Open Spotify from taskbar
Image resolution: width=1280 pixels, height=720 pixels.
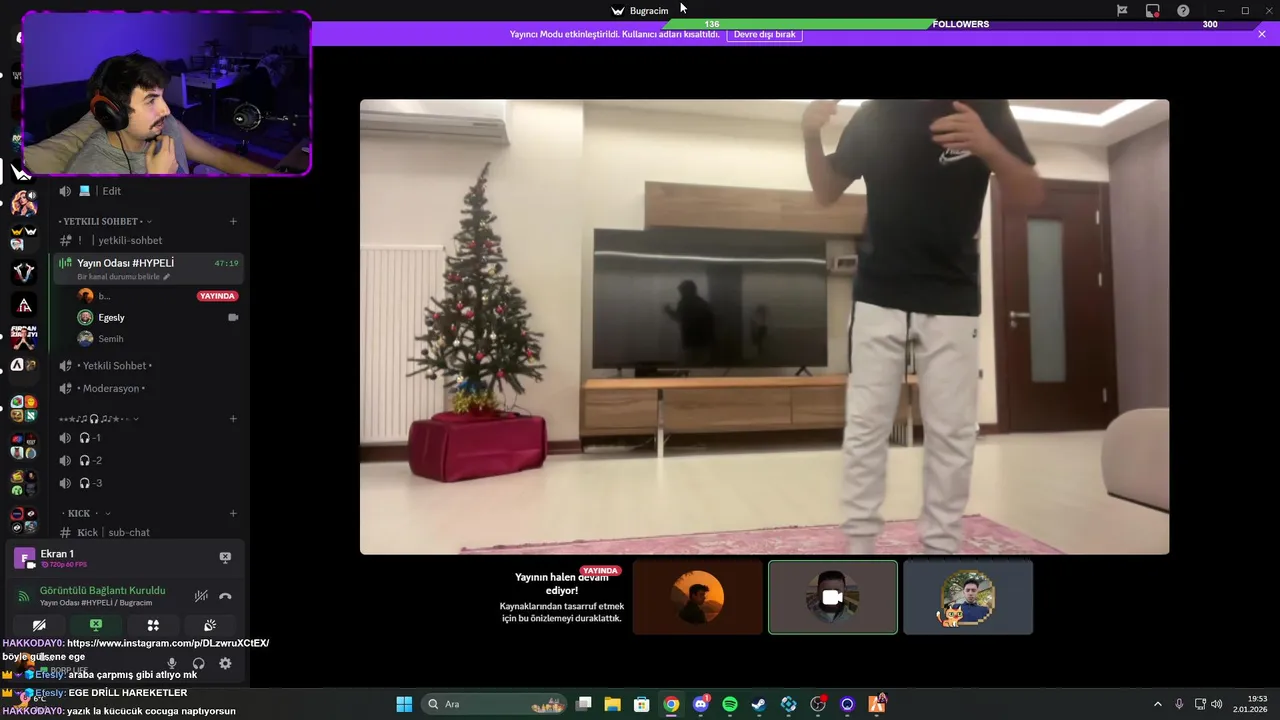(730, 704)
